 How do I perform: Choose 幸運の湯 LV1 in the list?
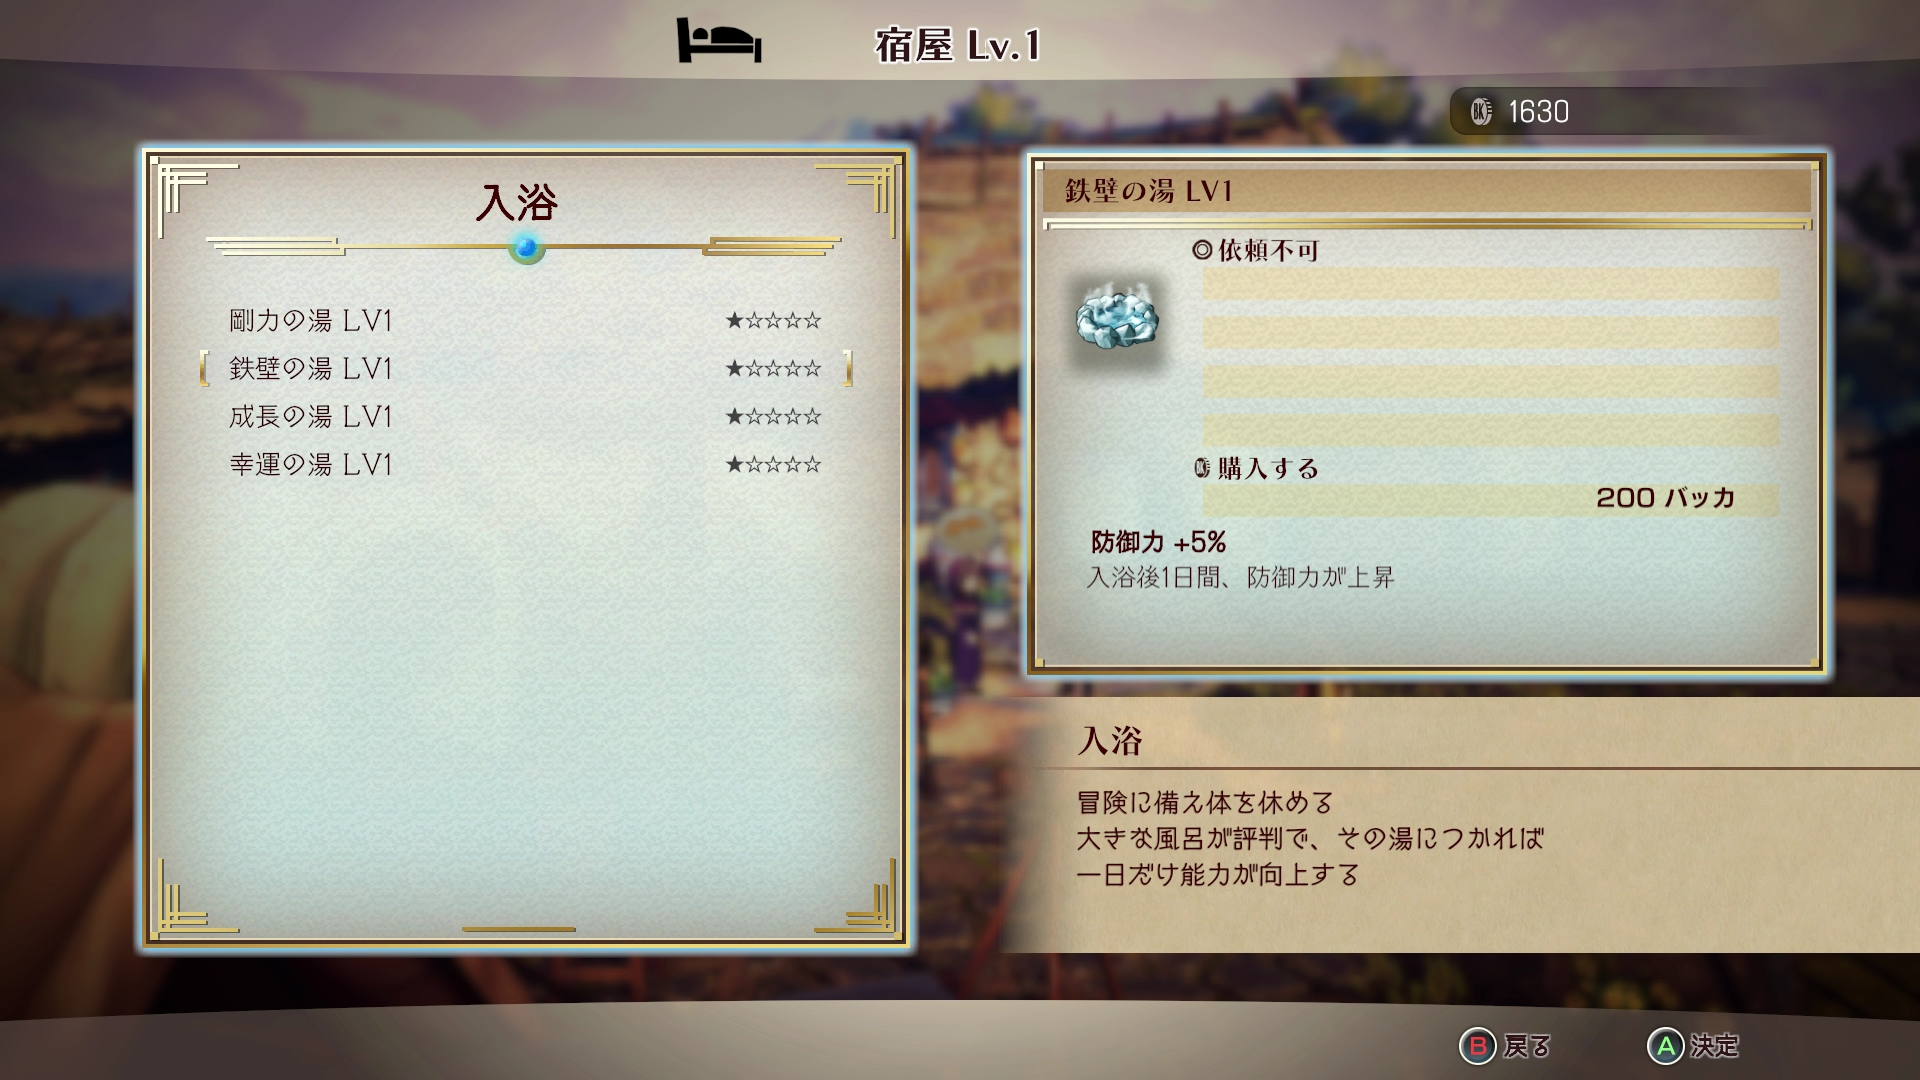525,464
